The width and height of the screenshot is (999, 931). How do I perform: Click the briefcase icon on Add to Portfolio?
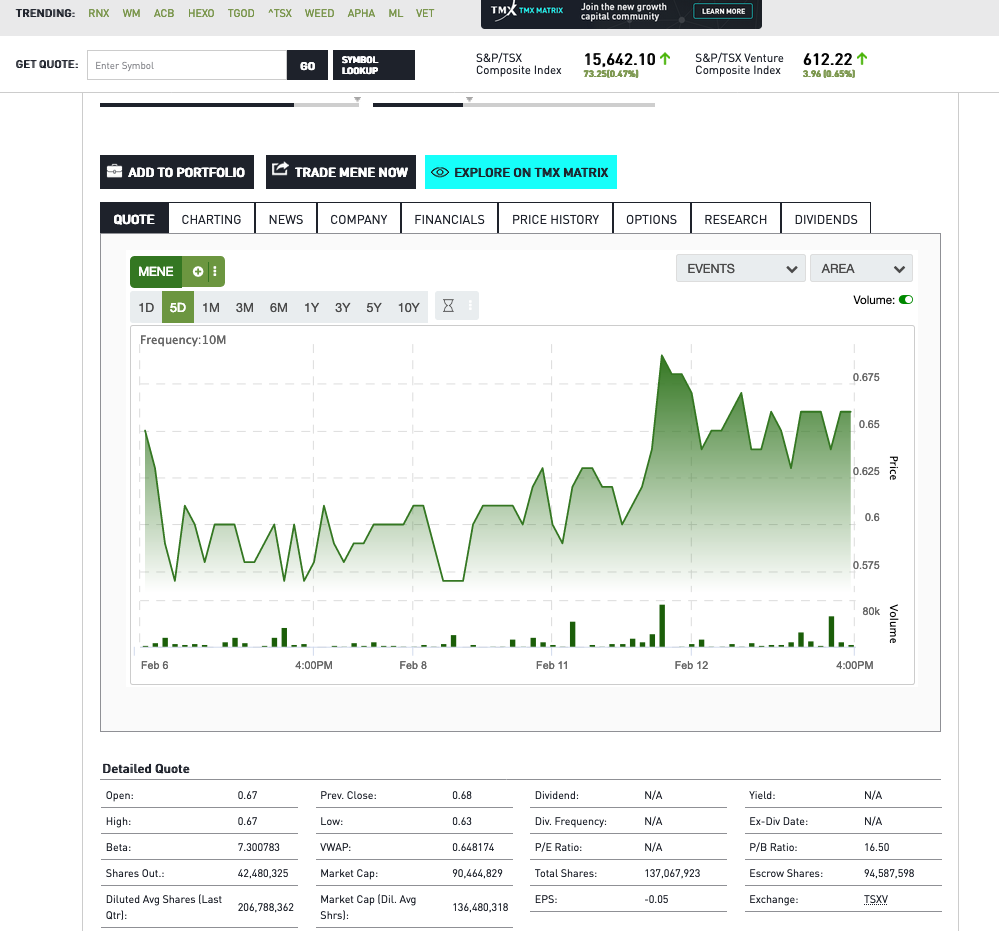point(115,172)
